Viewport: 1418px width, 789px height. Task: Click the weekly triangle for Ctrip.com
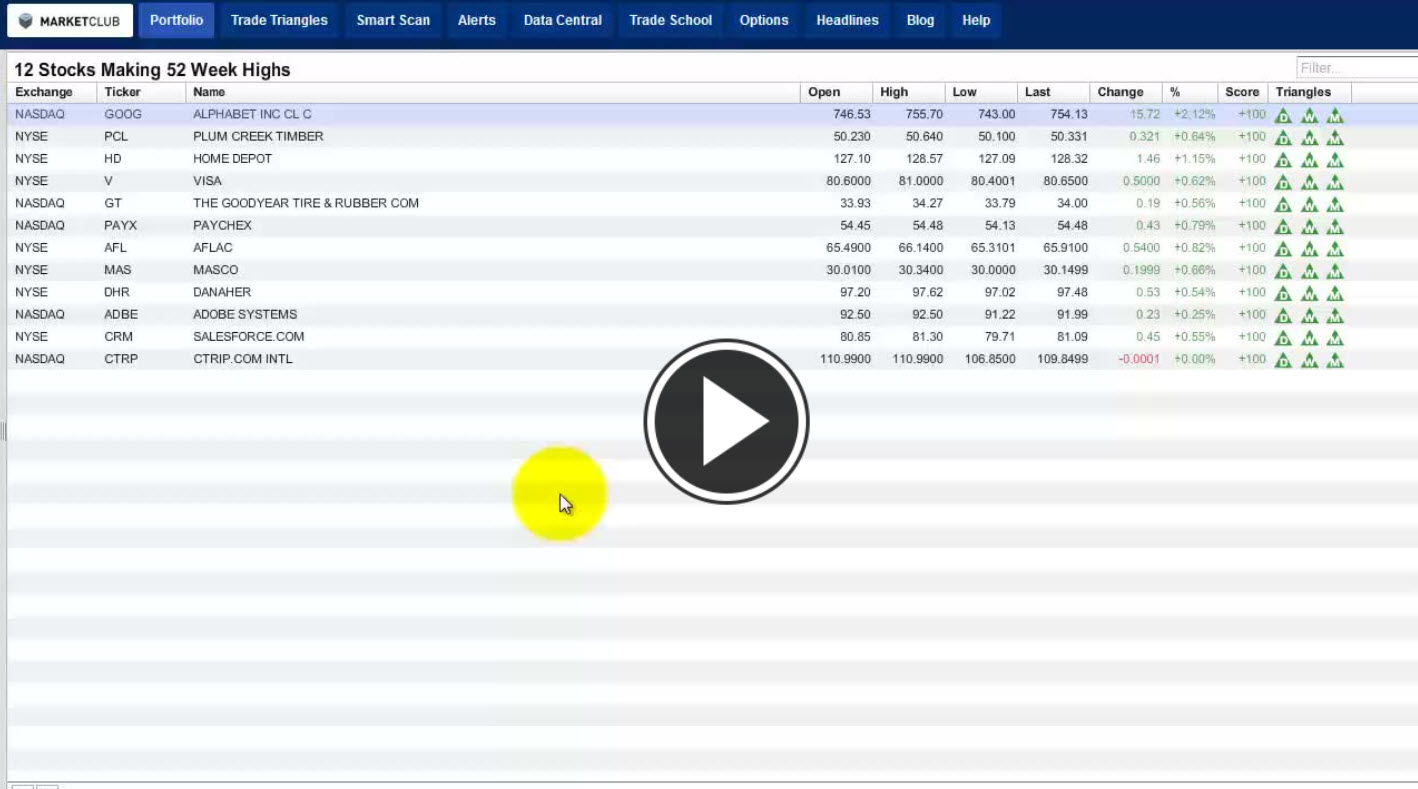(x=1309, y=360)
